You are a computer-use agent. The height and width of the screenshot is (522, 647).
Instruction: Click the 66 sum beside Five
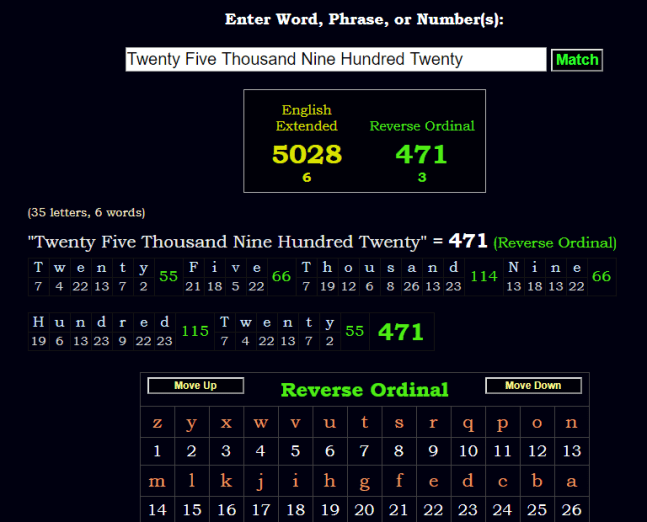click(281, 277)
